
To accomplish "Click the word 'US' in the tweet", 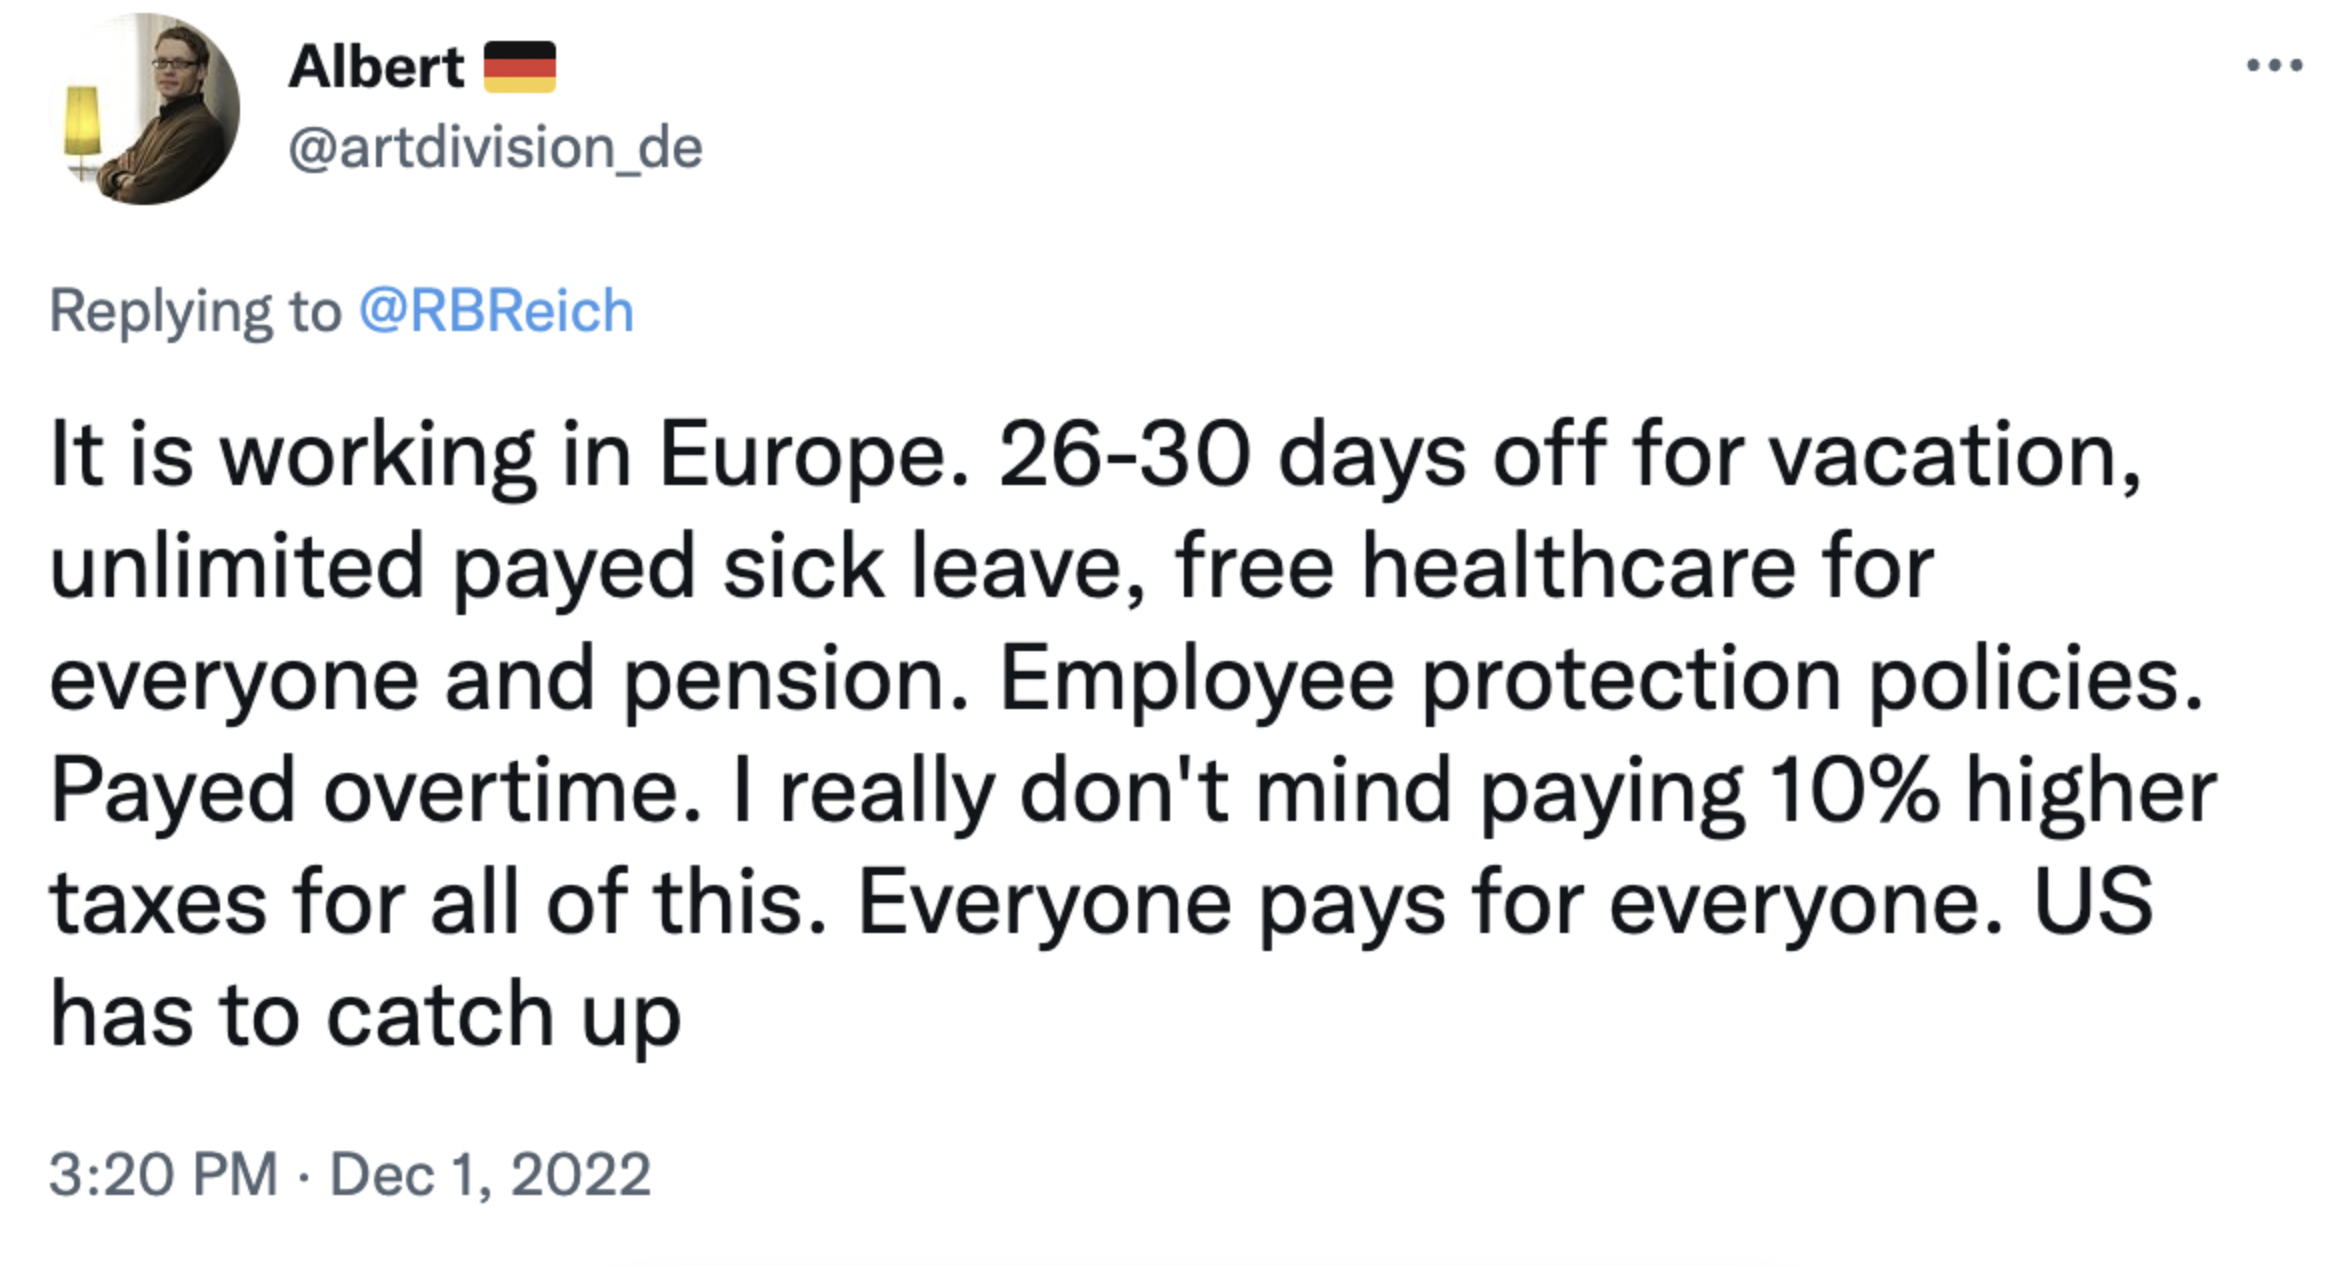I will pos(2092,904).
